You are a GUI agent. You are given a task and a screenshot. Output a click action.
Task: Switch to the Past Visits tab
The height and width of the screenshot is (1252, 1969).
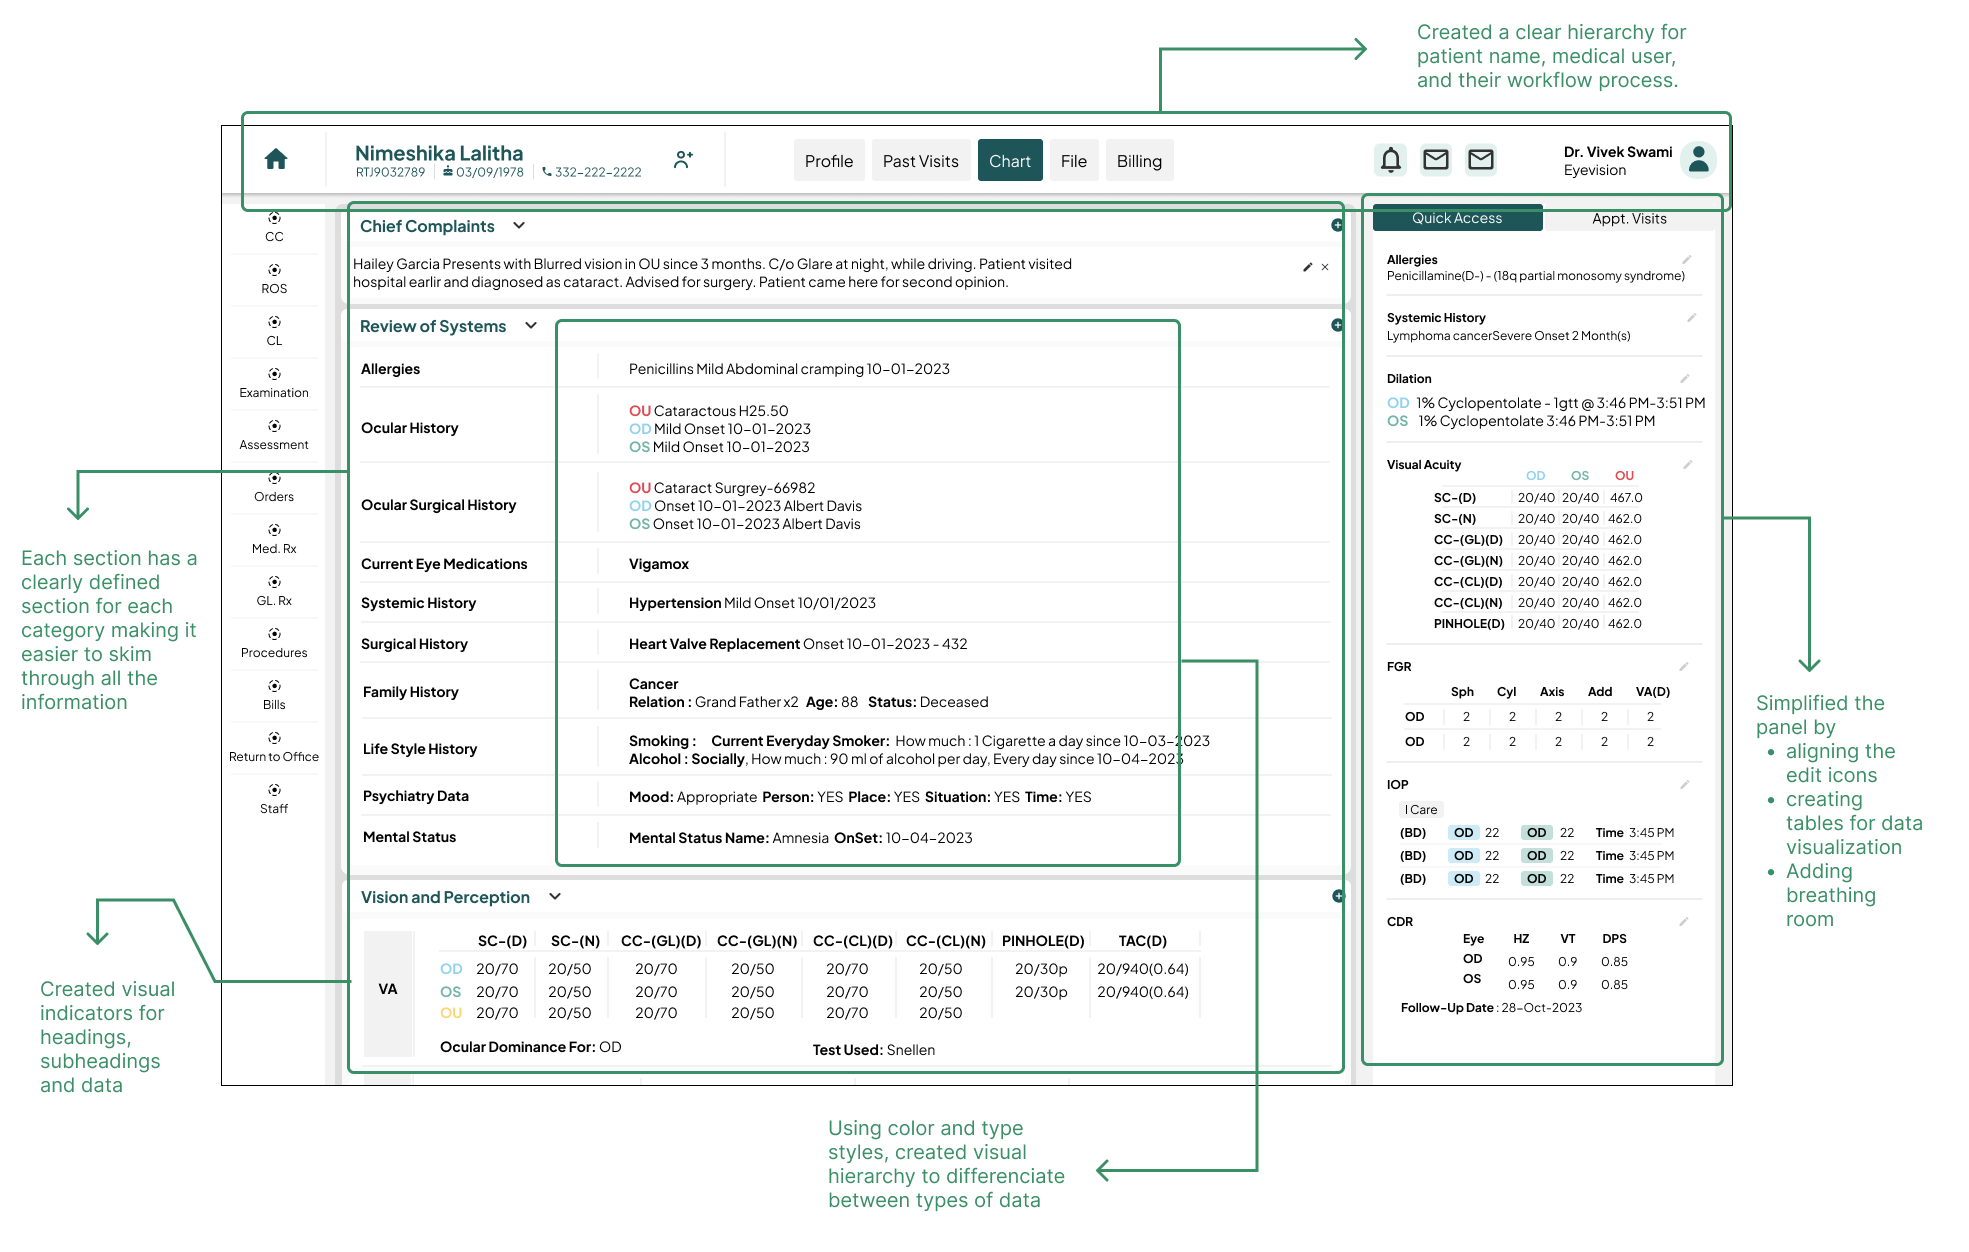point(920,161)
